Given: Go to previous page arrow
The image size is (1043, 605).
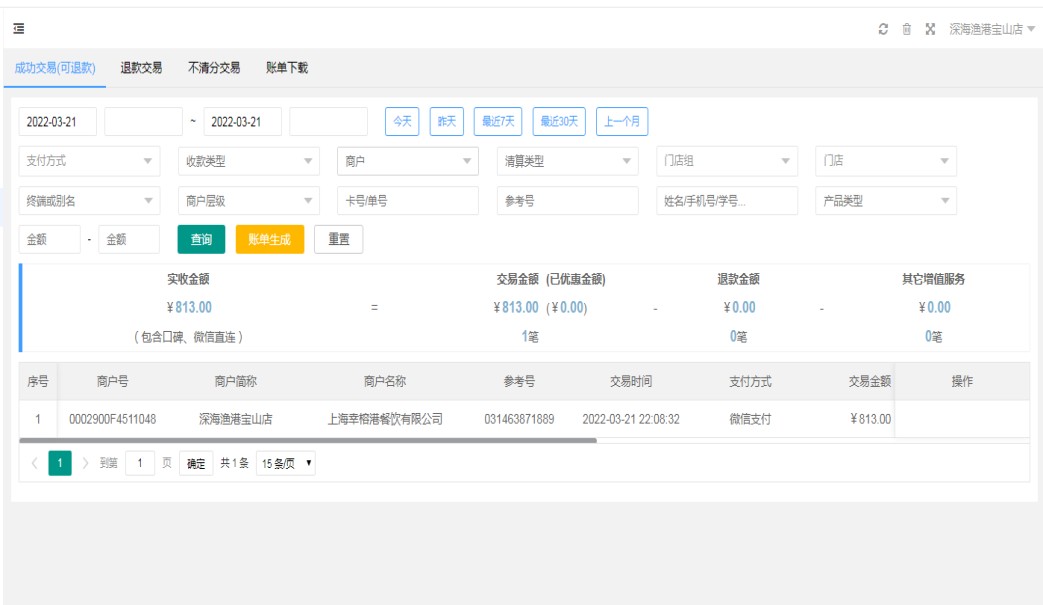Looking at the screenshot, I should tap(34, 464).
